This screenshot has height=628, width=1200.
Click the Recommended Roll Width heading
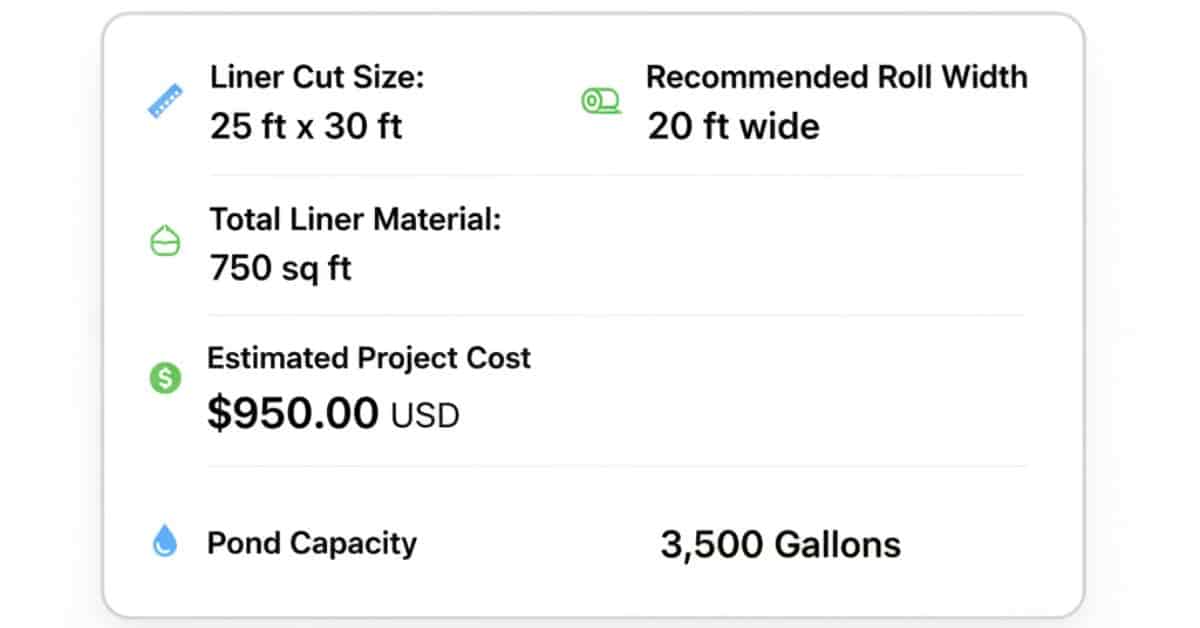[837, 76]
